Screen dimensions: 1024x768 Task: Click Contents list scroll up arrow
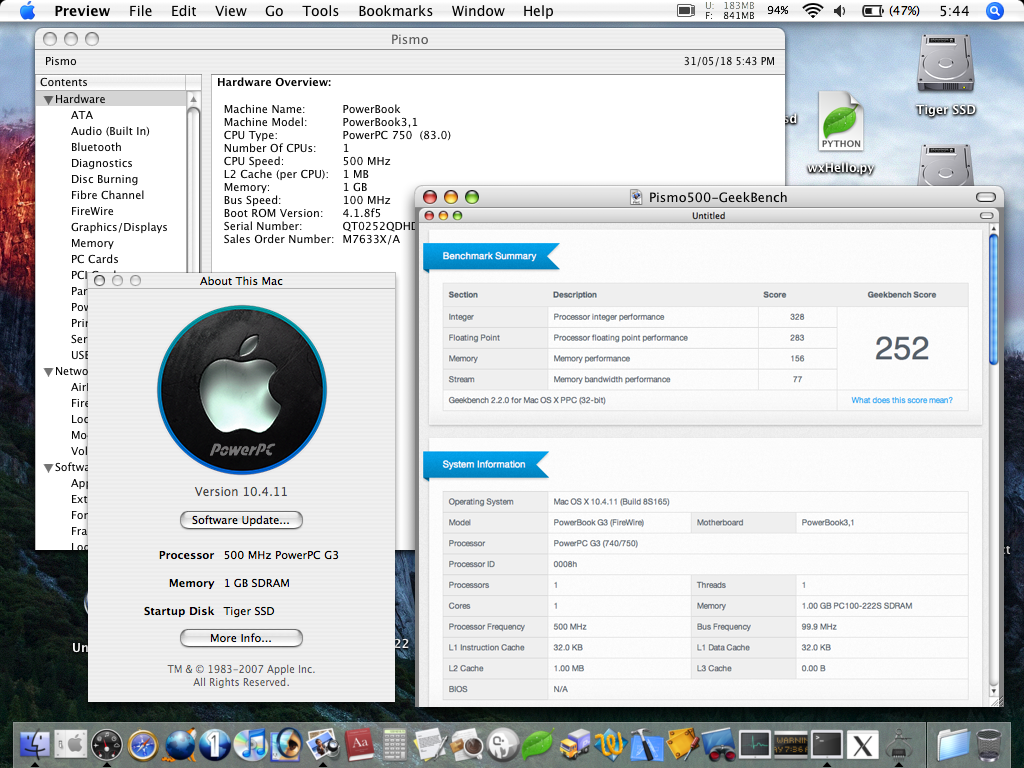pos(193,99)
